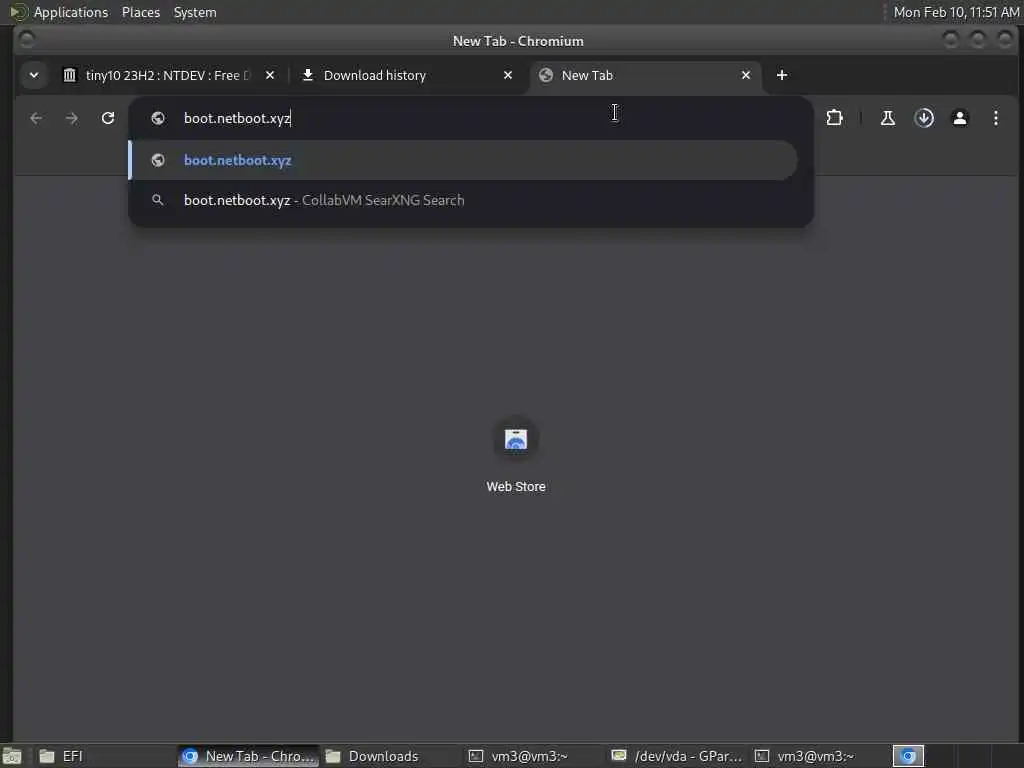This screenshot has width=1024, height=768.
Task: Click the globe icon in the address bar
Action: coord(158,118)
